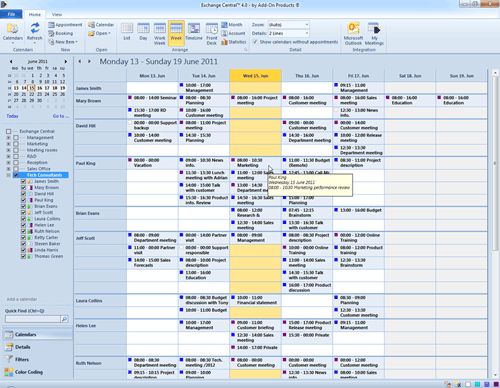Check the Meeting rooms checkbox

(16, 150)
